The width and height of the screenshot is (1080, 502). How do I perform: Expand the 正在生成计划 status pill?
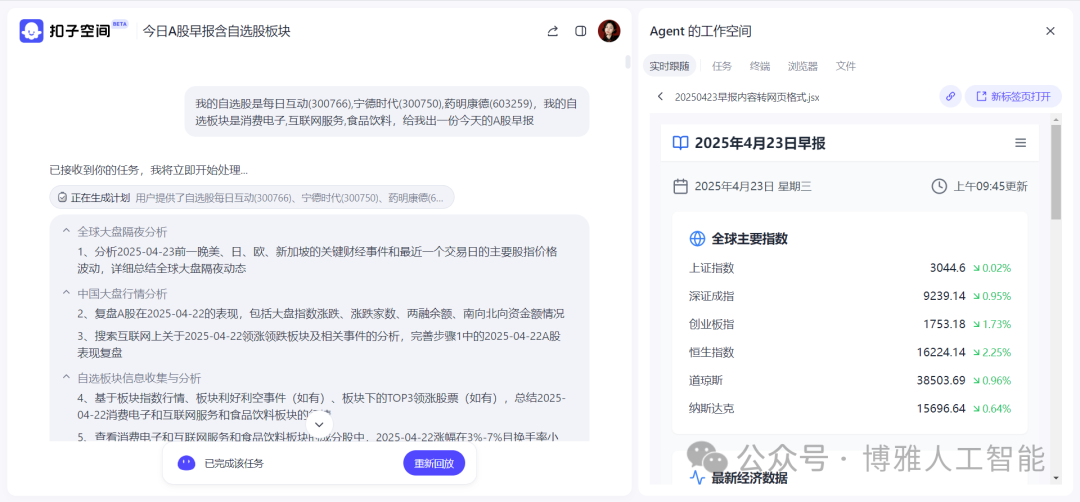(251, 198)
